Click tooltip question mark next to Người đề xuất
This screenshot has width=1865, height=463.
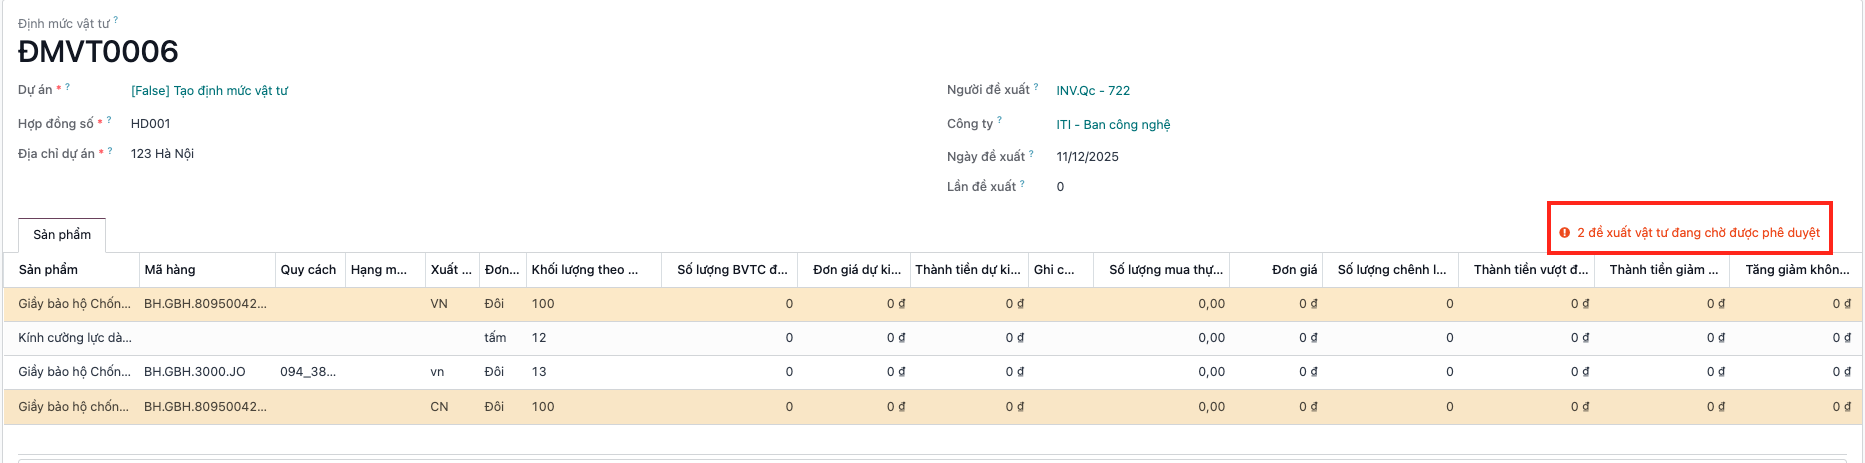(1036, 87)
